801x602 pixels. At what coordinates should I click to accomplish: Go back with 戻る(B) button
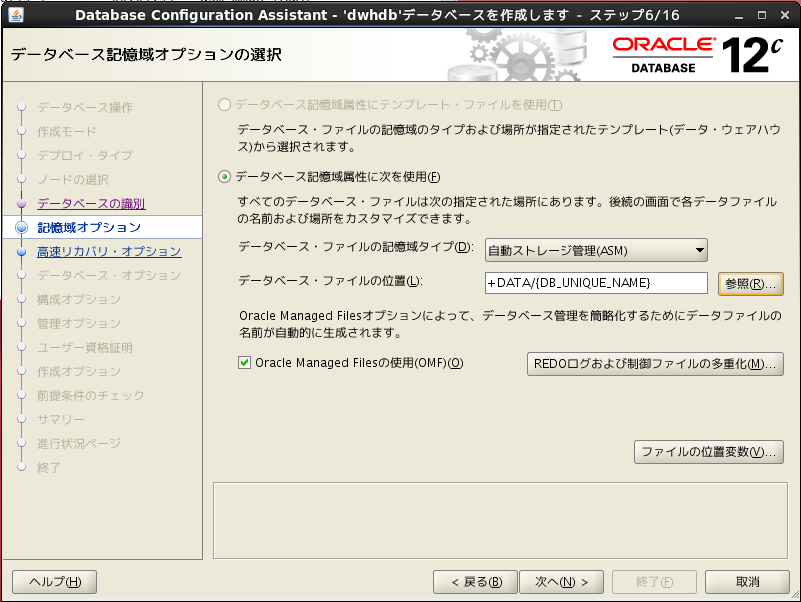476,582
